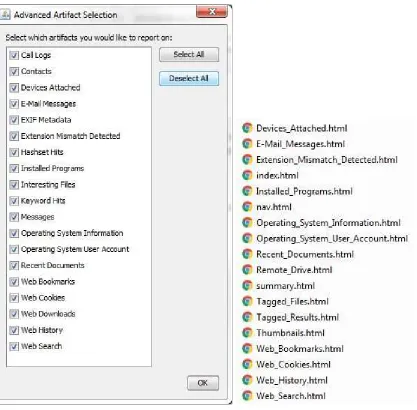
Task: Select the file name Web_Cookies.html
Action: pyautogui.click(x=293, y=365)
